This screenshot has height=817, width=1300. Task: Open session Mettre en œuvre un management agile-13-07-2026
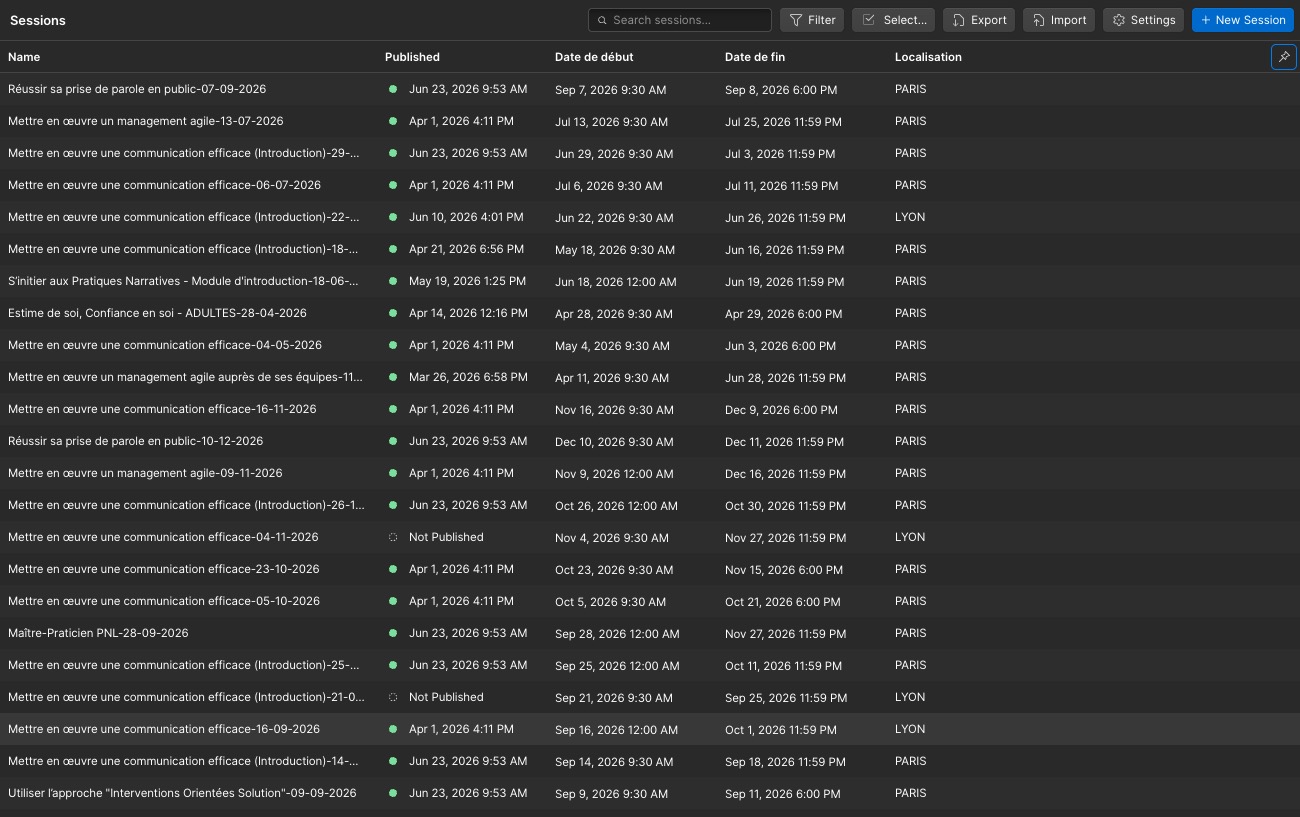[x=146, y=121]
